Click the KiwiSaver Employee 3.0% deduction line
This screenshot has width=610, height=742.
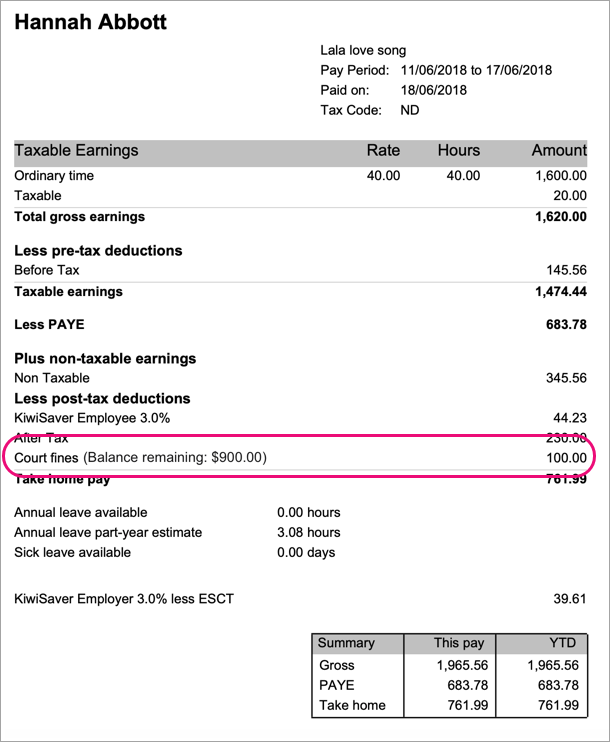[80, 419]
